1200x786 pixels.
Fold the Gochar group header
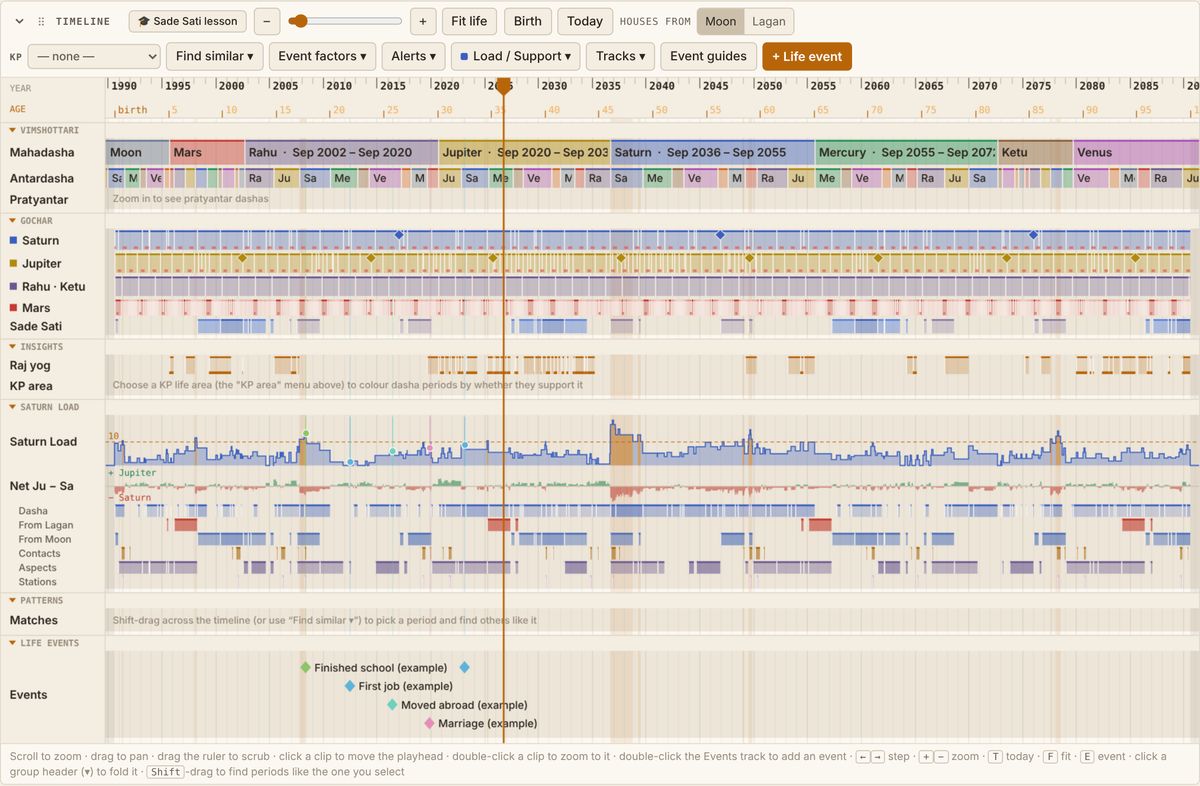coord(31,221)
